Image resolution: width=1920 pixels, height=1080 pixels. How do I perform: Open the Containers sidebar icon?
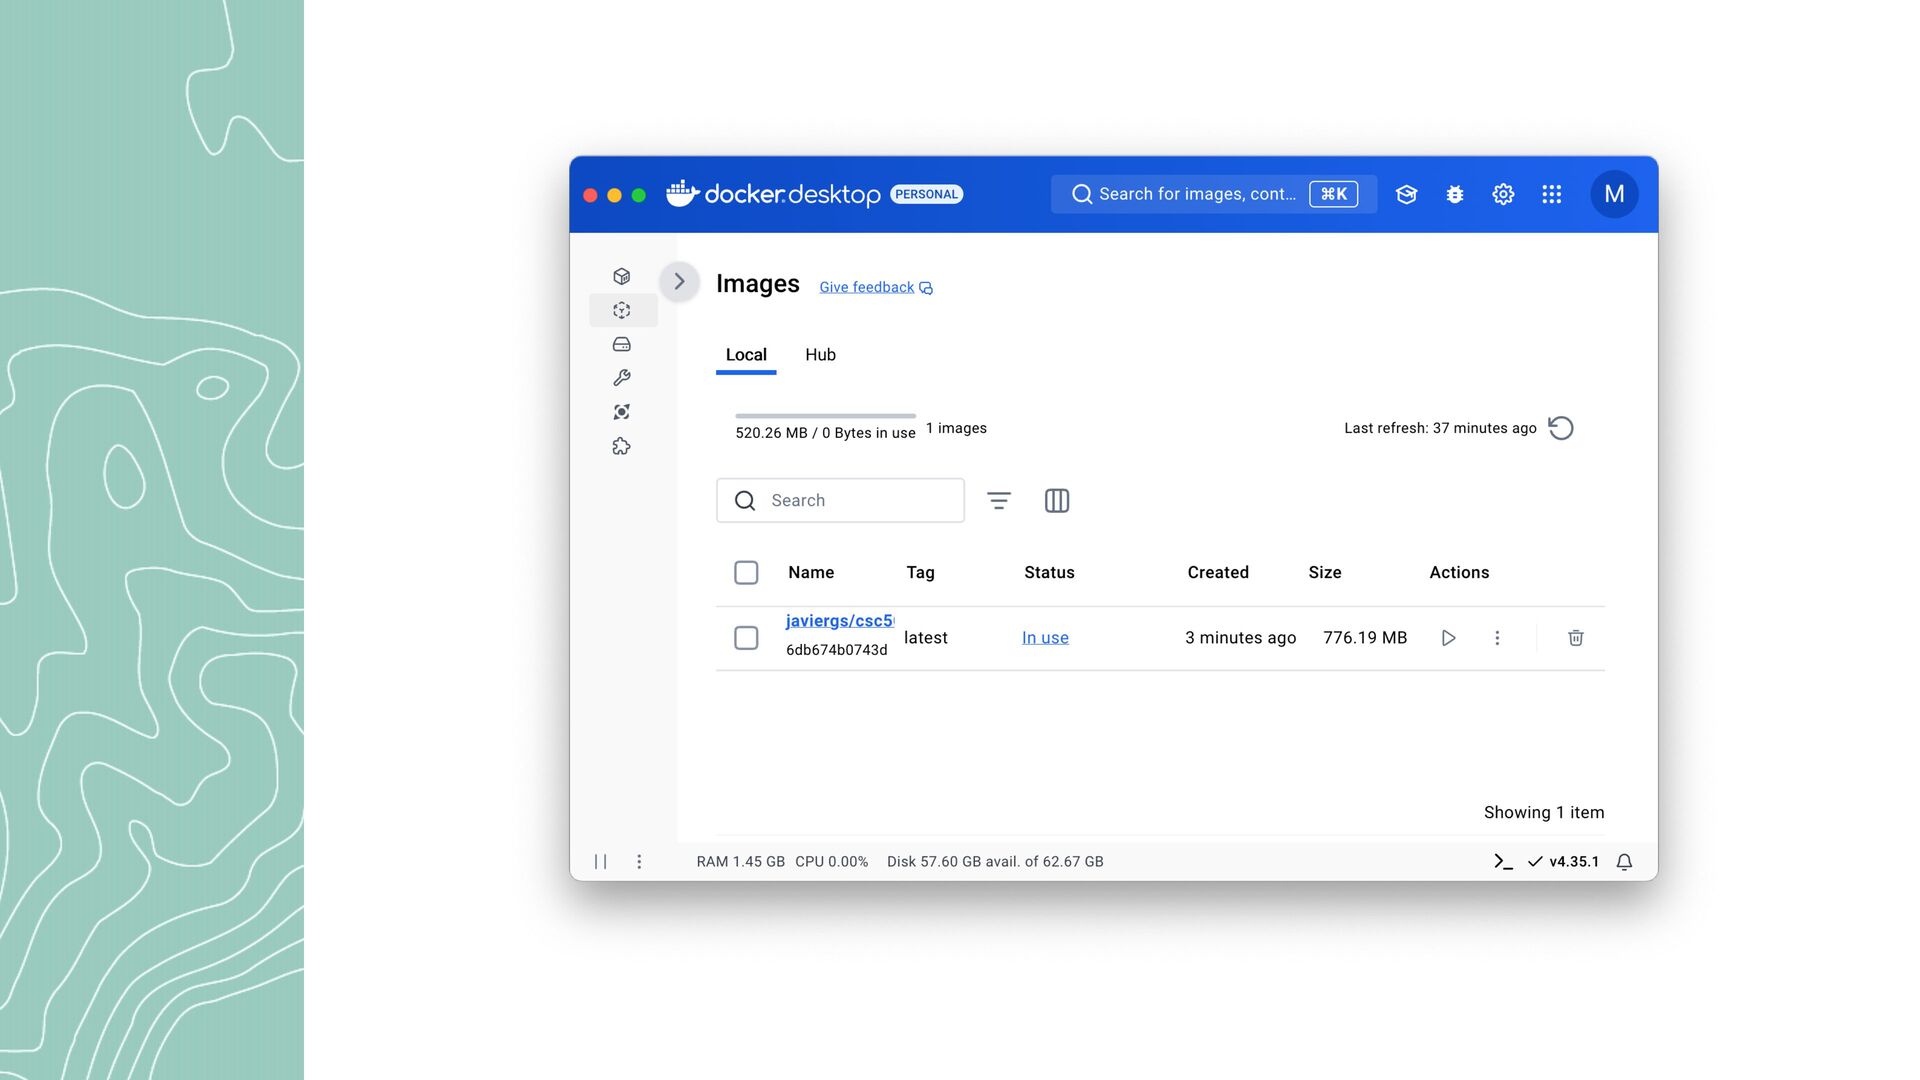[x=621, y=276]
